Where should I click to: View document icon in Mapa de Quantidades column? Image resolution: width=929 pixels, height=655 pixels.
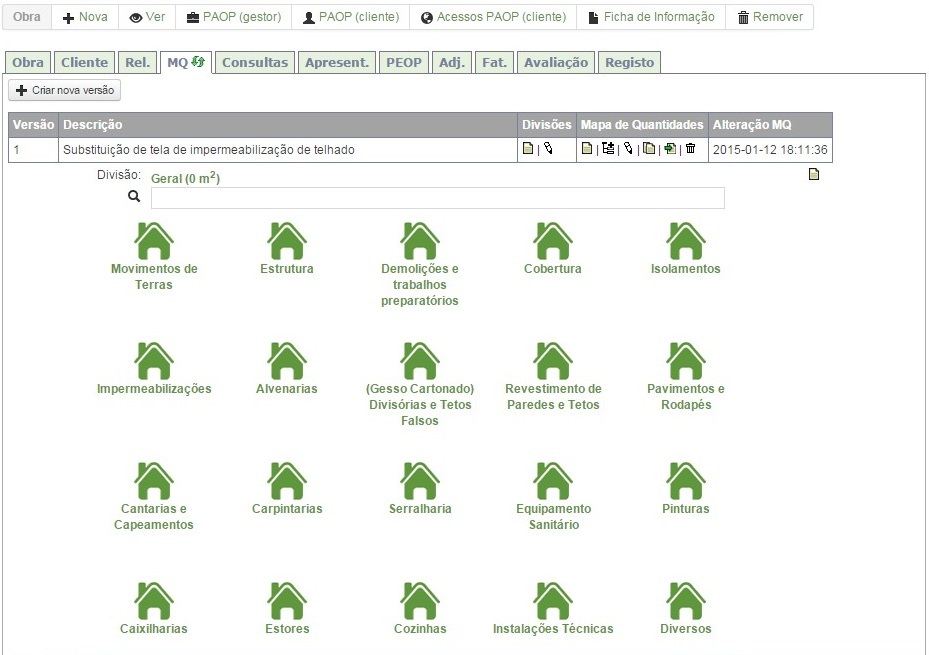(x=587, y=149)
